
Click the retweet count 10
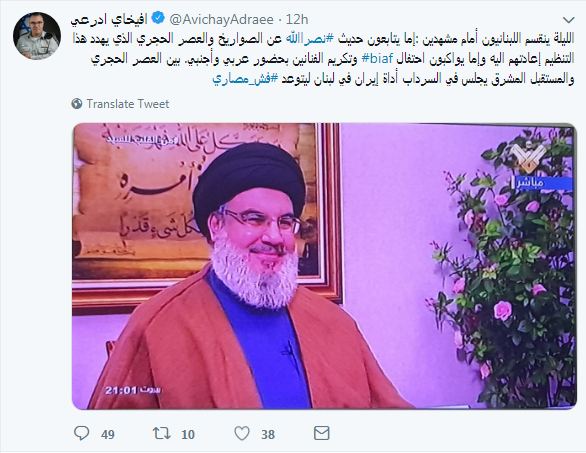[x=188, y=434]
